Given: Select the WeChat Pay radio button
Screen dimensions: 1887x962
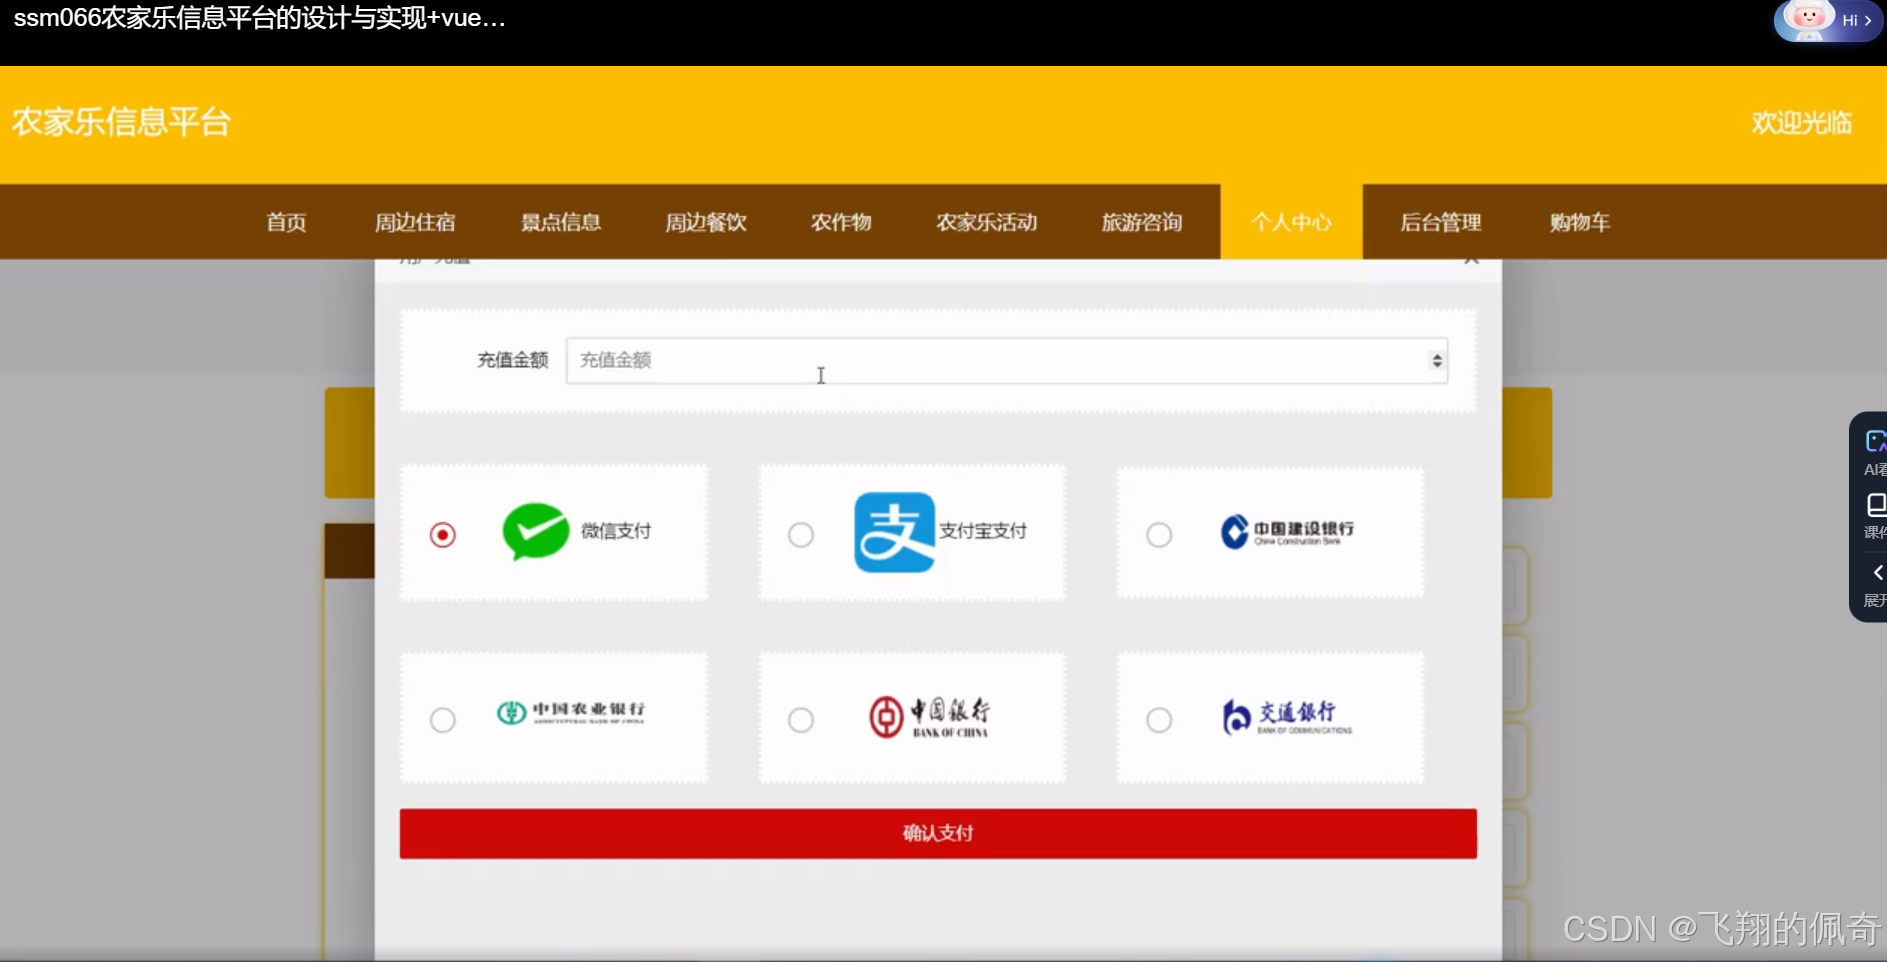Looking at the screenshot, I should [x=442, y=535].
